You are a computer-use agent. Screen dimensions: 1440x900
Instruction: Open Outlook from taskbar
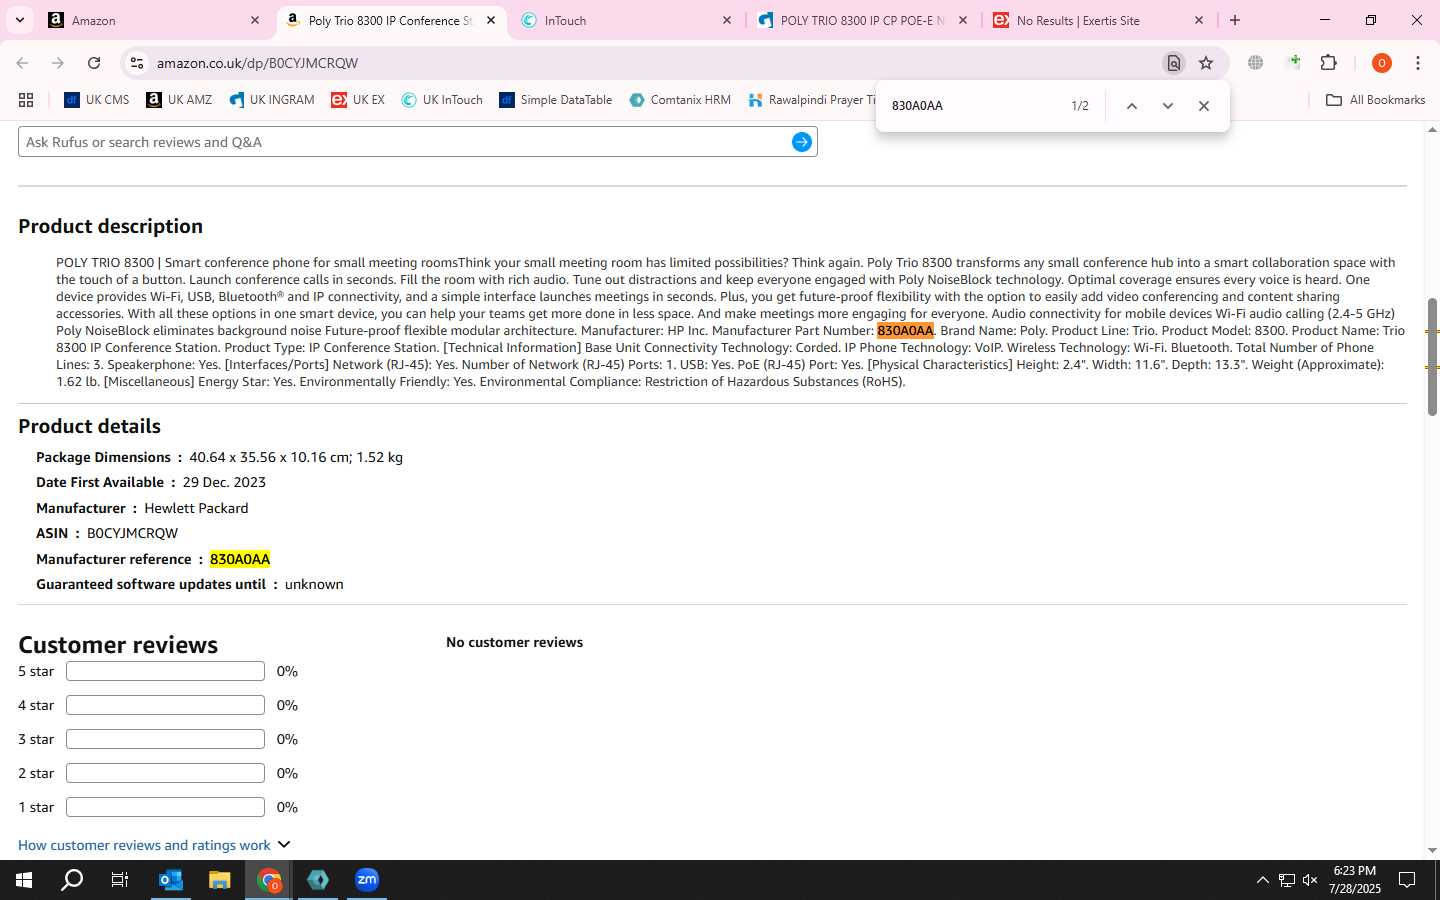coord(171,880)
